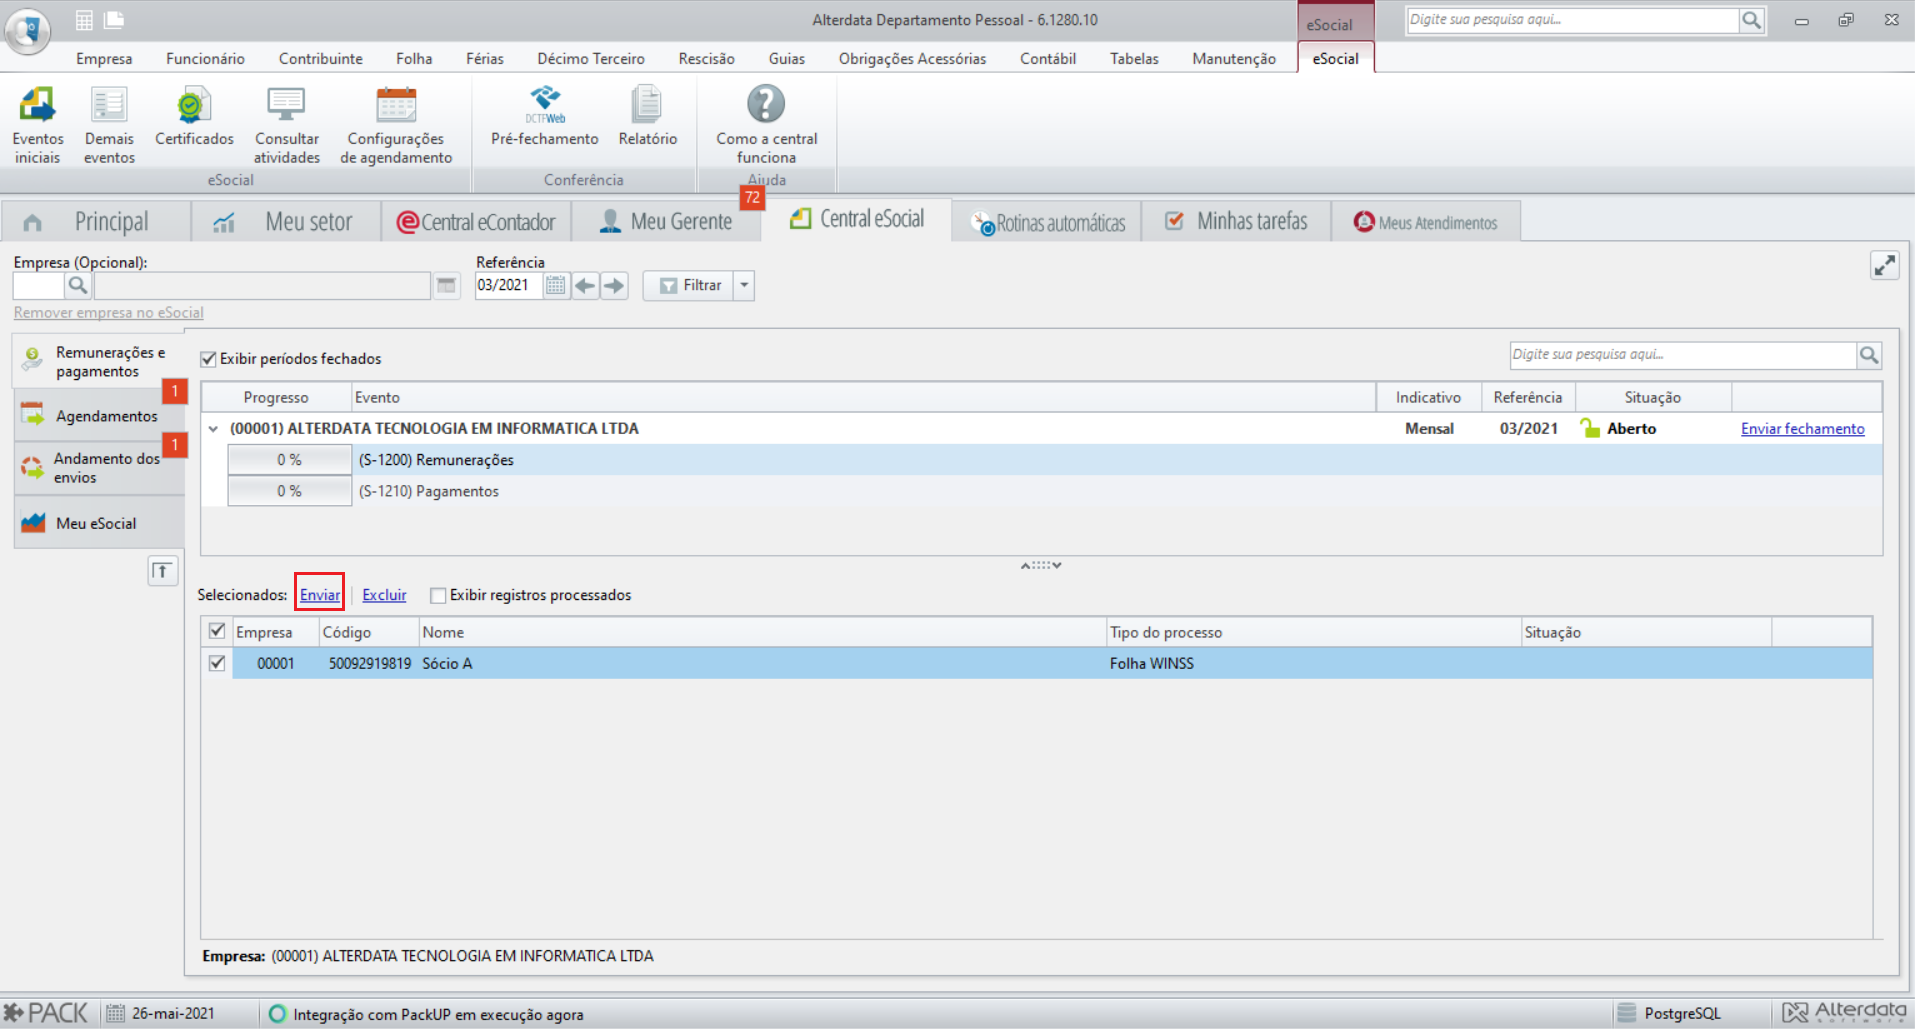Switch to Minhas tarefas tab

(x=1237, y=221)
